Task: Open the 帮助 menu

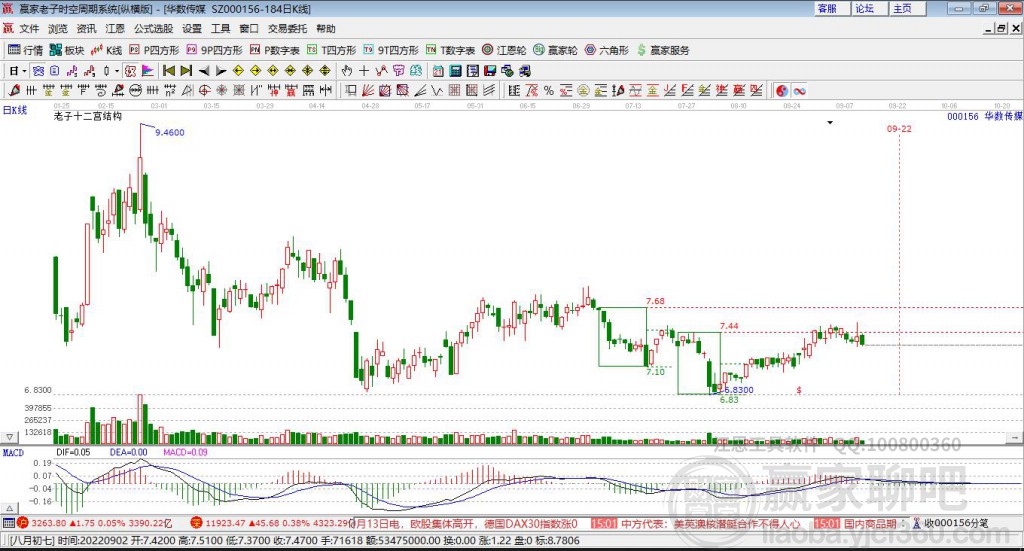Action: (326, 29)
